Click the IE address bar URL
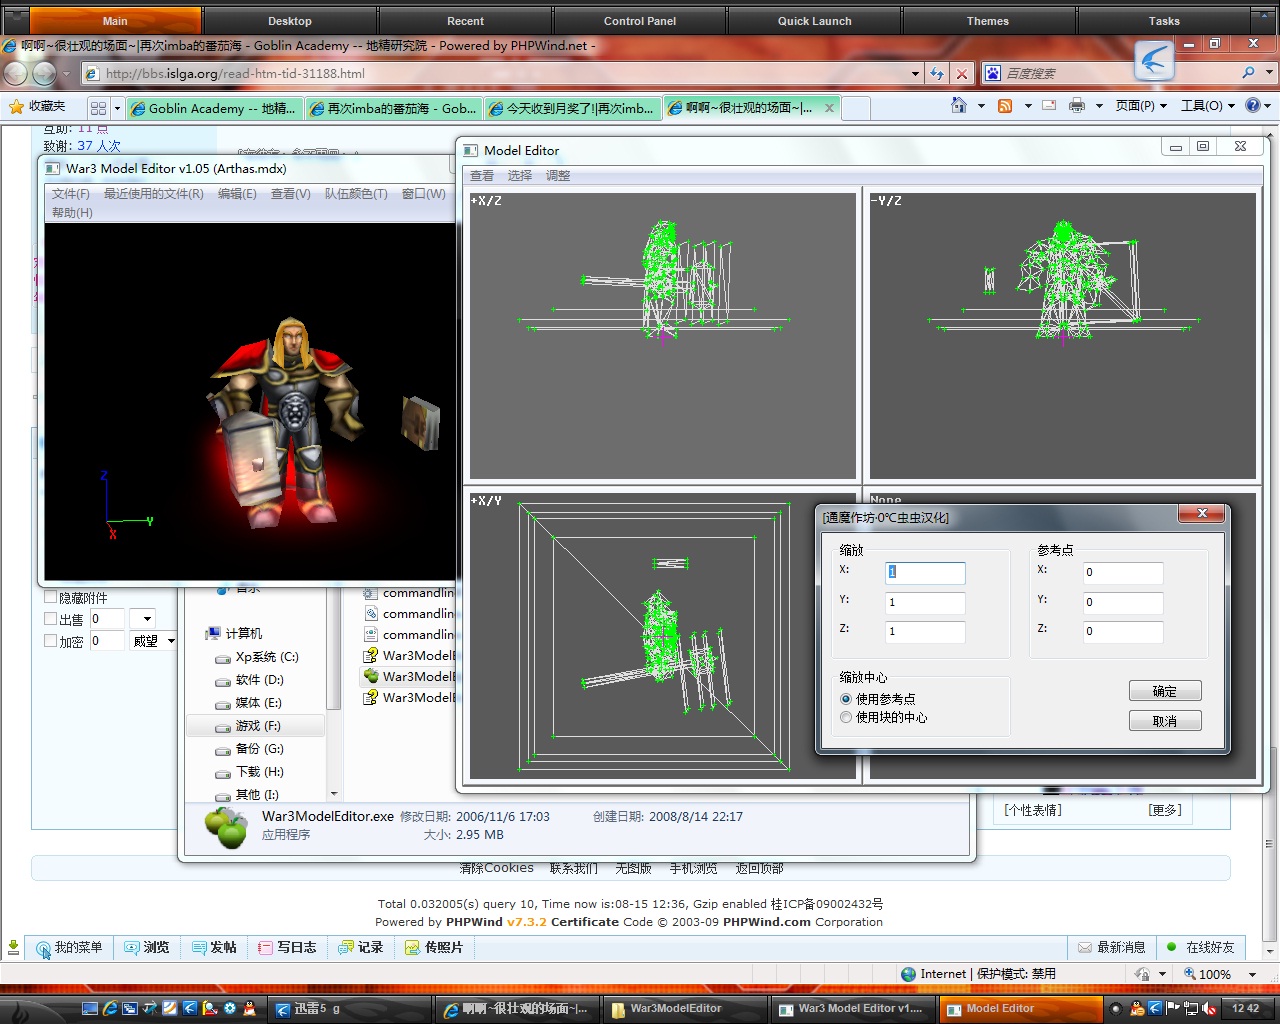The height and width of the screenshot is (1024, 1280). [235, 73]
